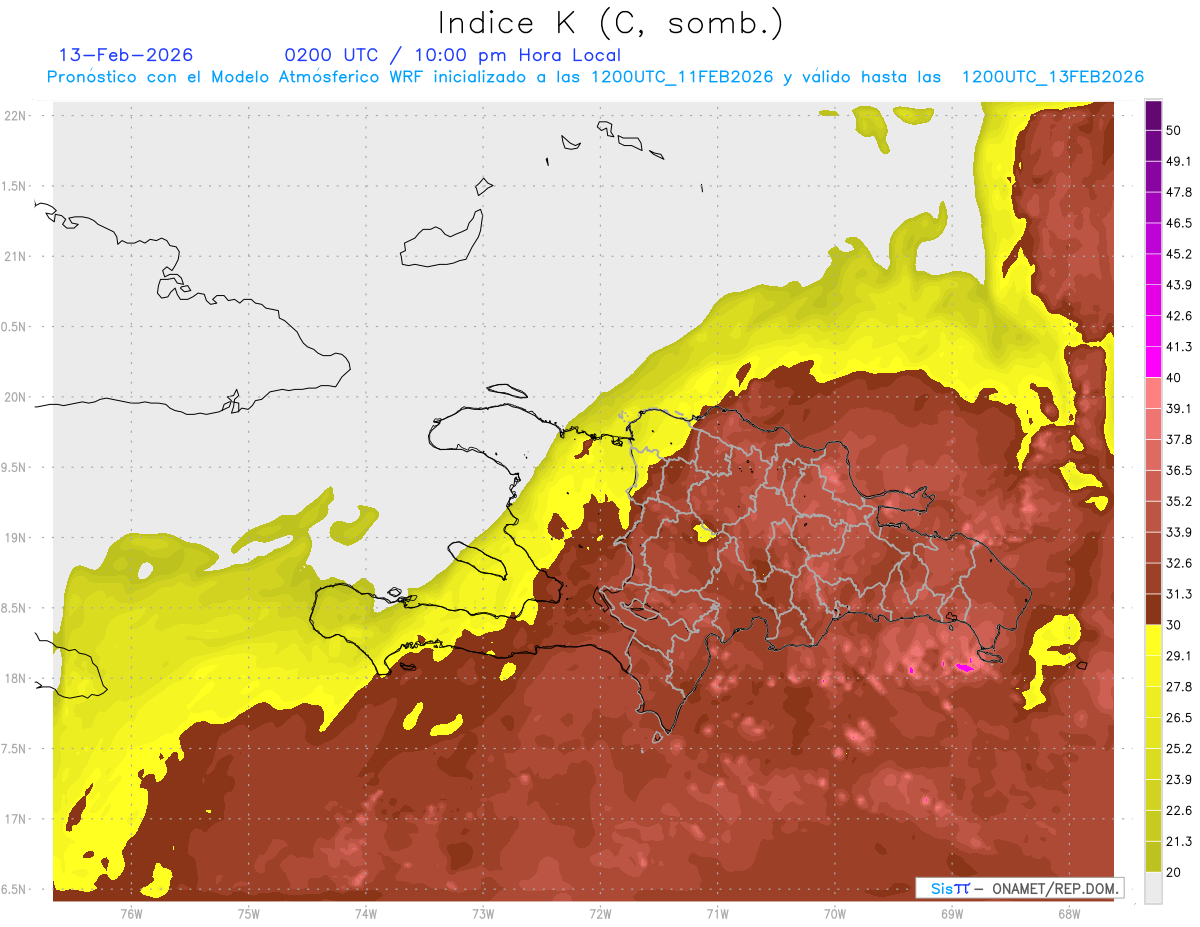
Task: Click the "17N" latitude label
Action: coord(17,819)
